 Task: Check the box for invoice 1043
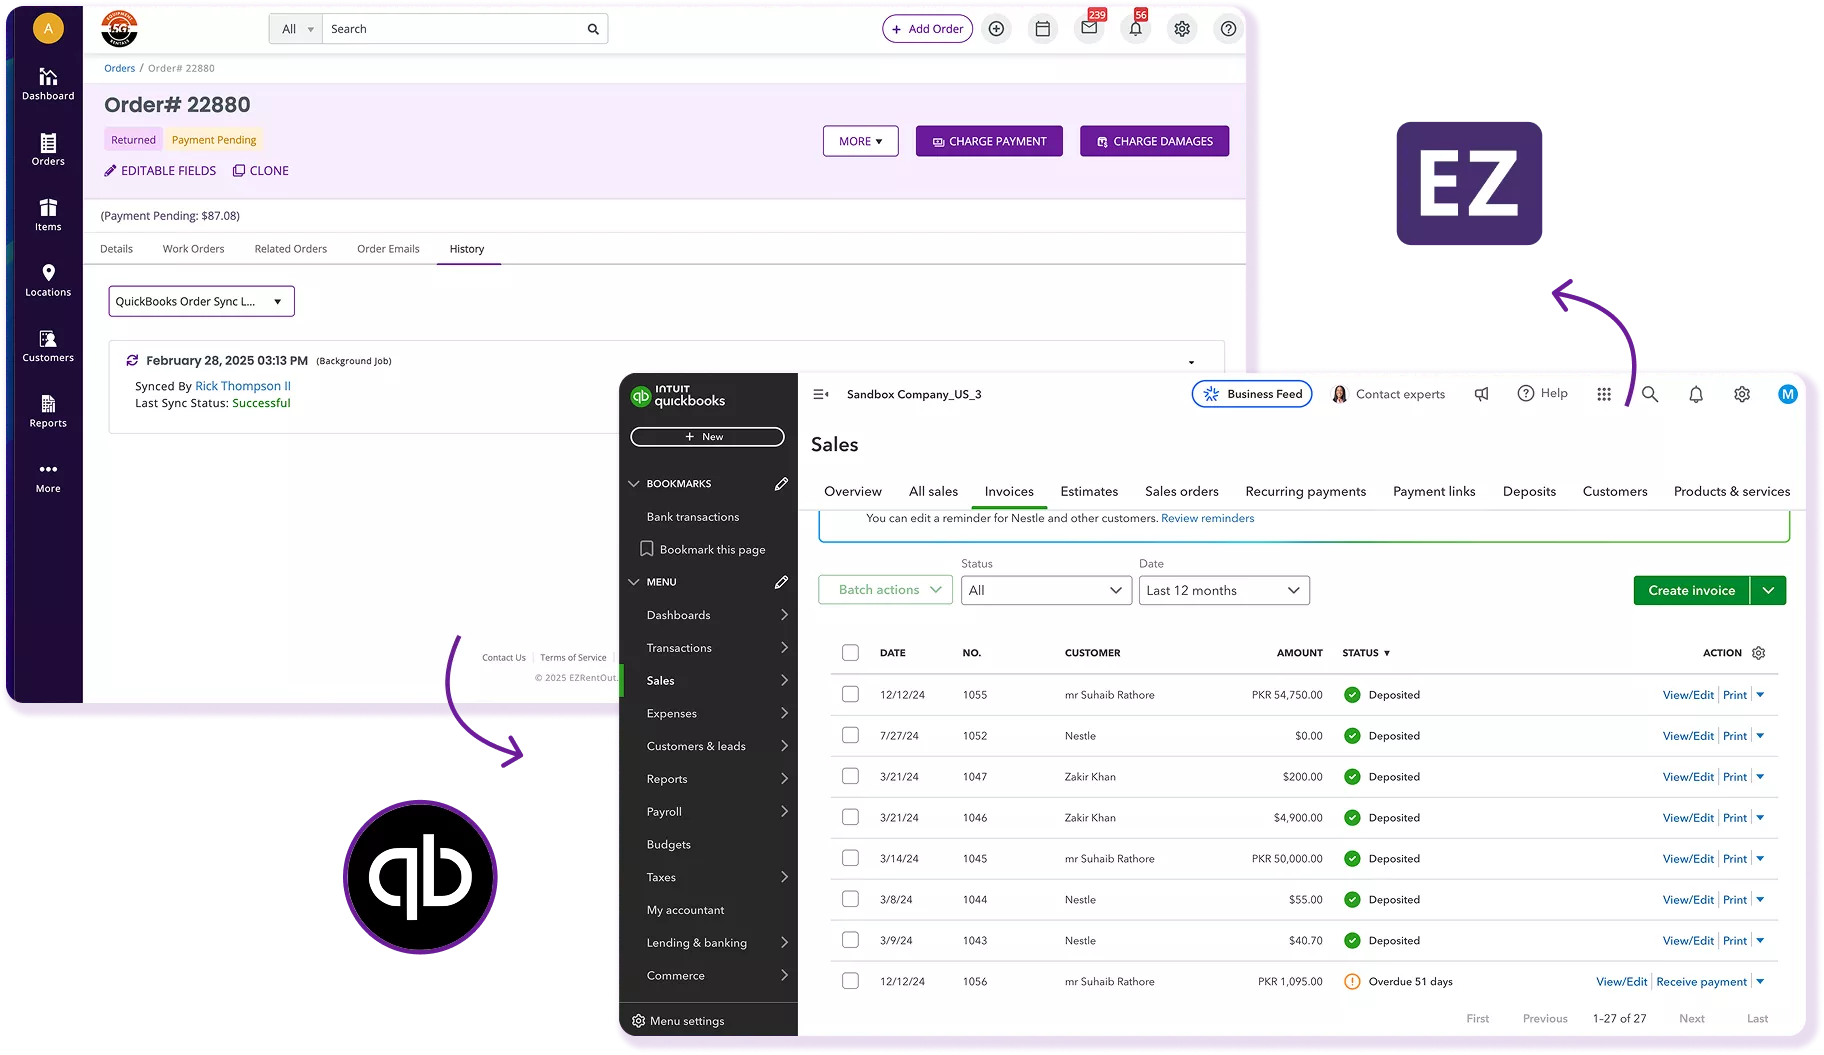click(x=850, y=940)
